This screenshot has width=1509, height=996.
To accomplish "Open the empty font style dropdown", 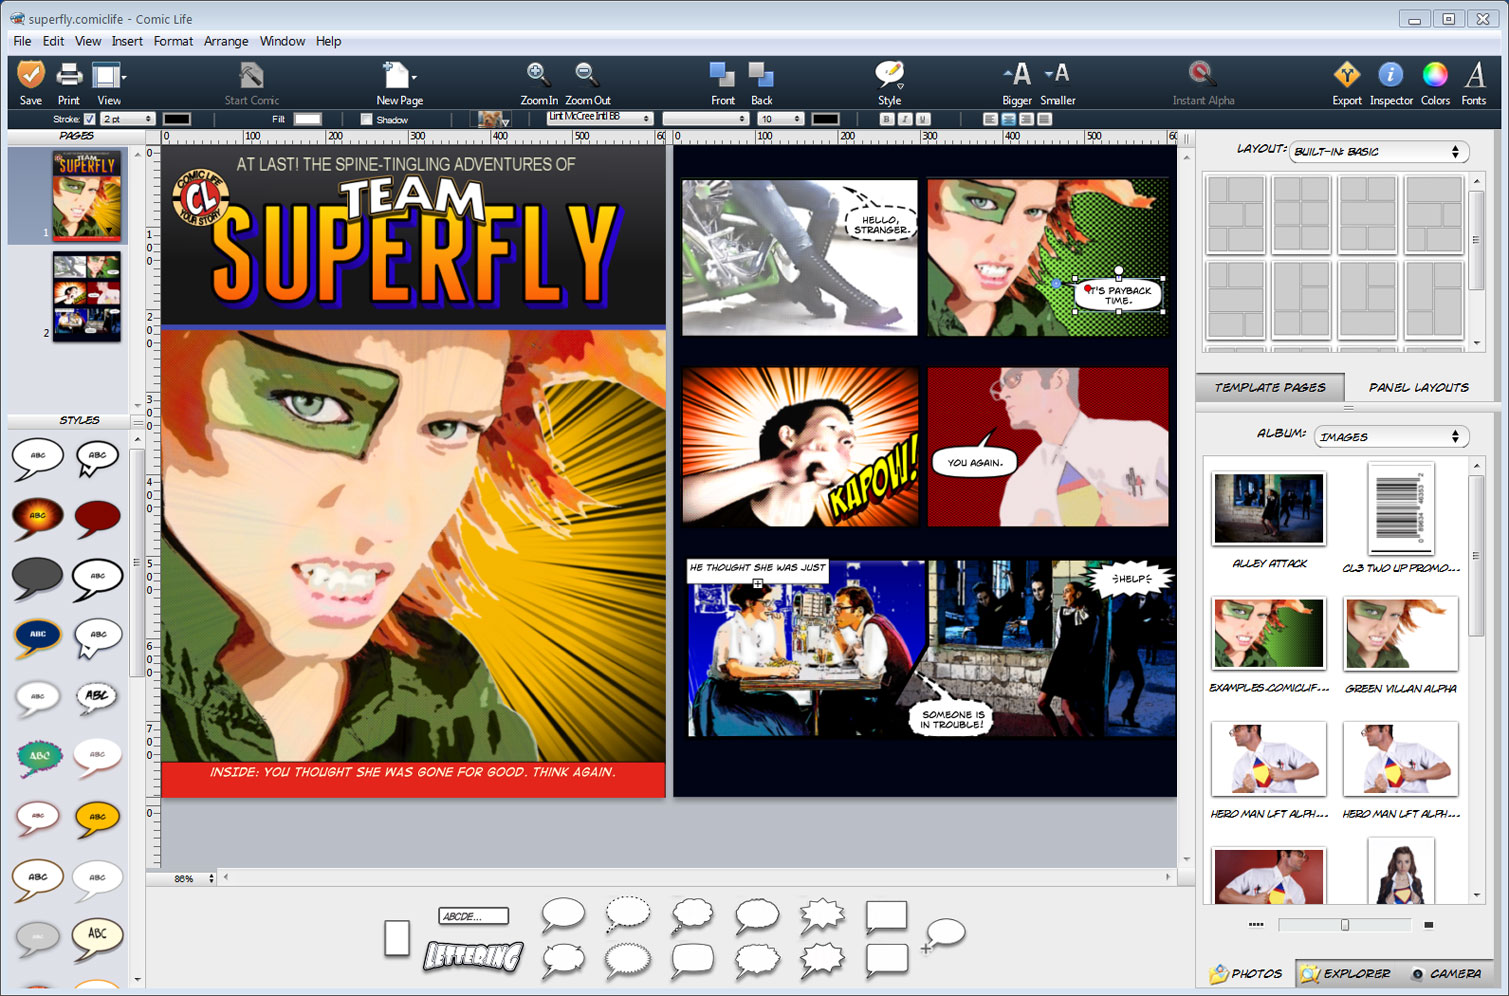I will [x=705, y=118].
